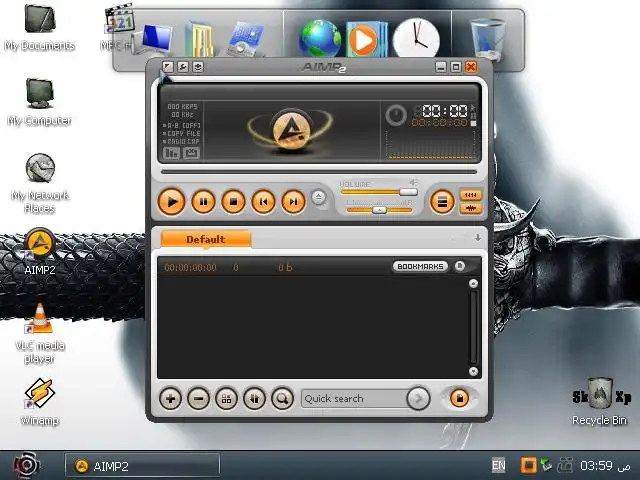Select the Default playlist tab
Viewport: 640px width, 480px height.
pos(206,239)
